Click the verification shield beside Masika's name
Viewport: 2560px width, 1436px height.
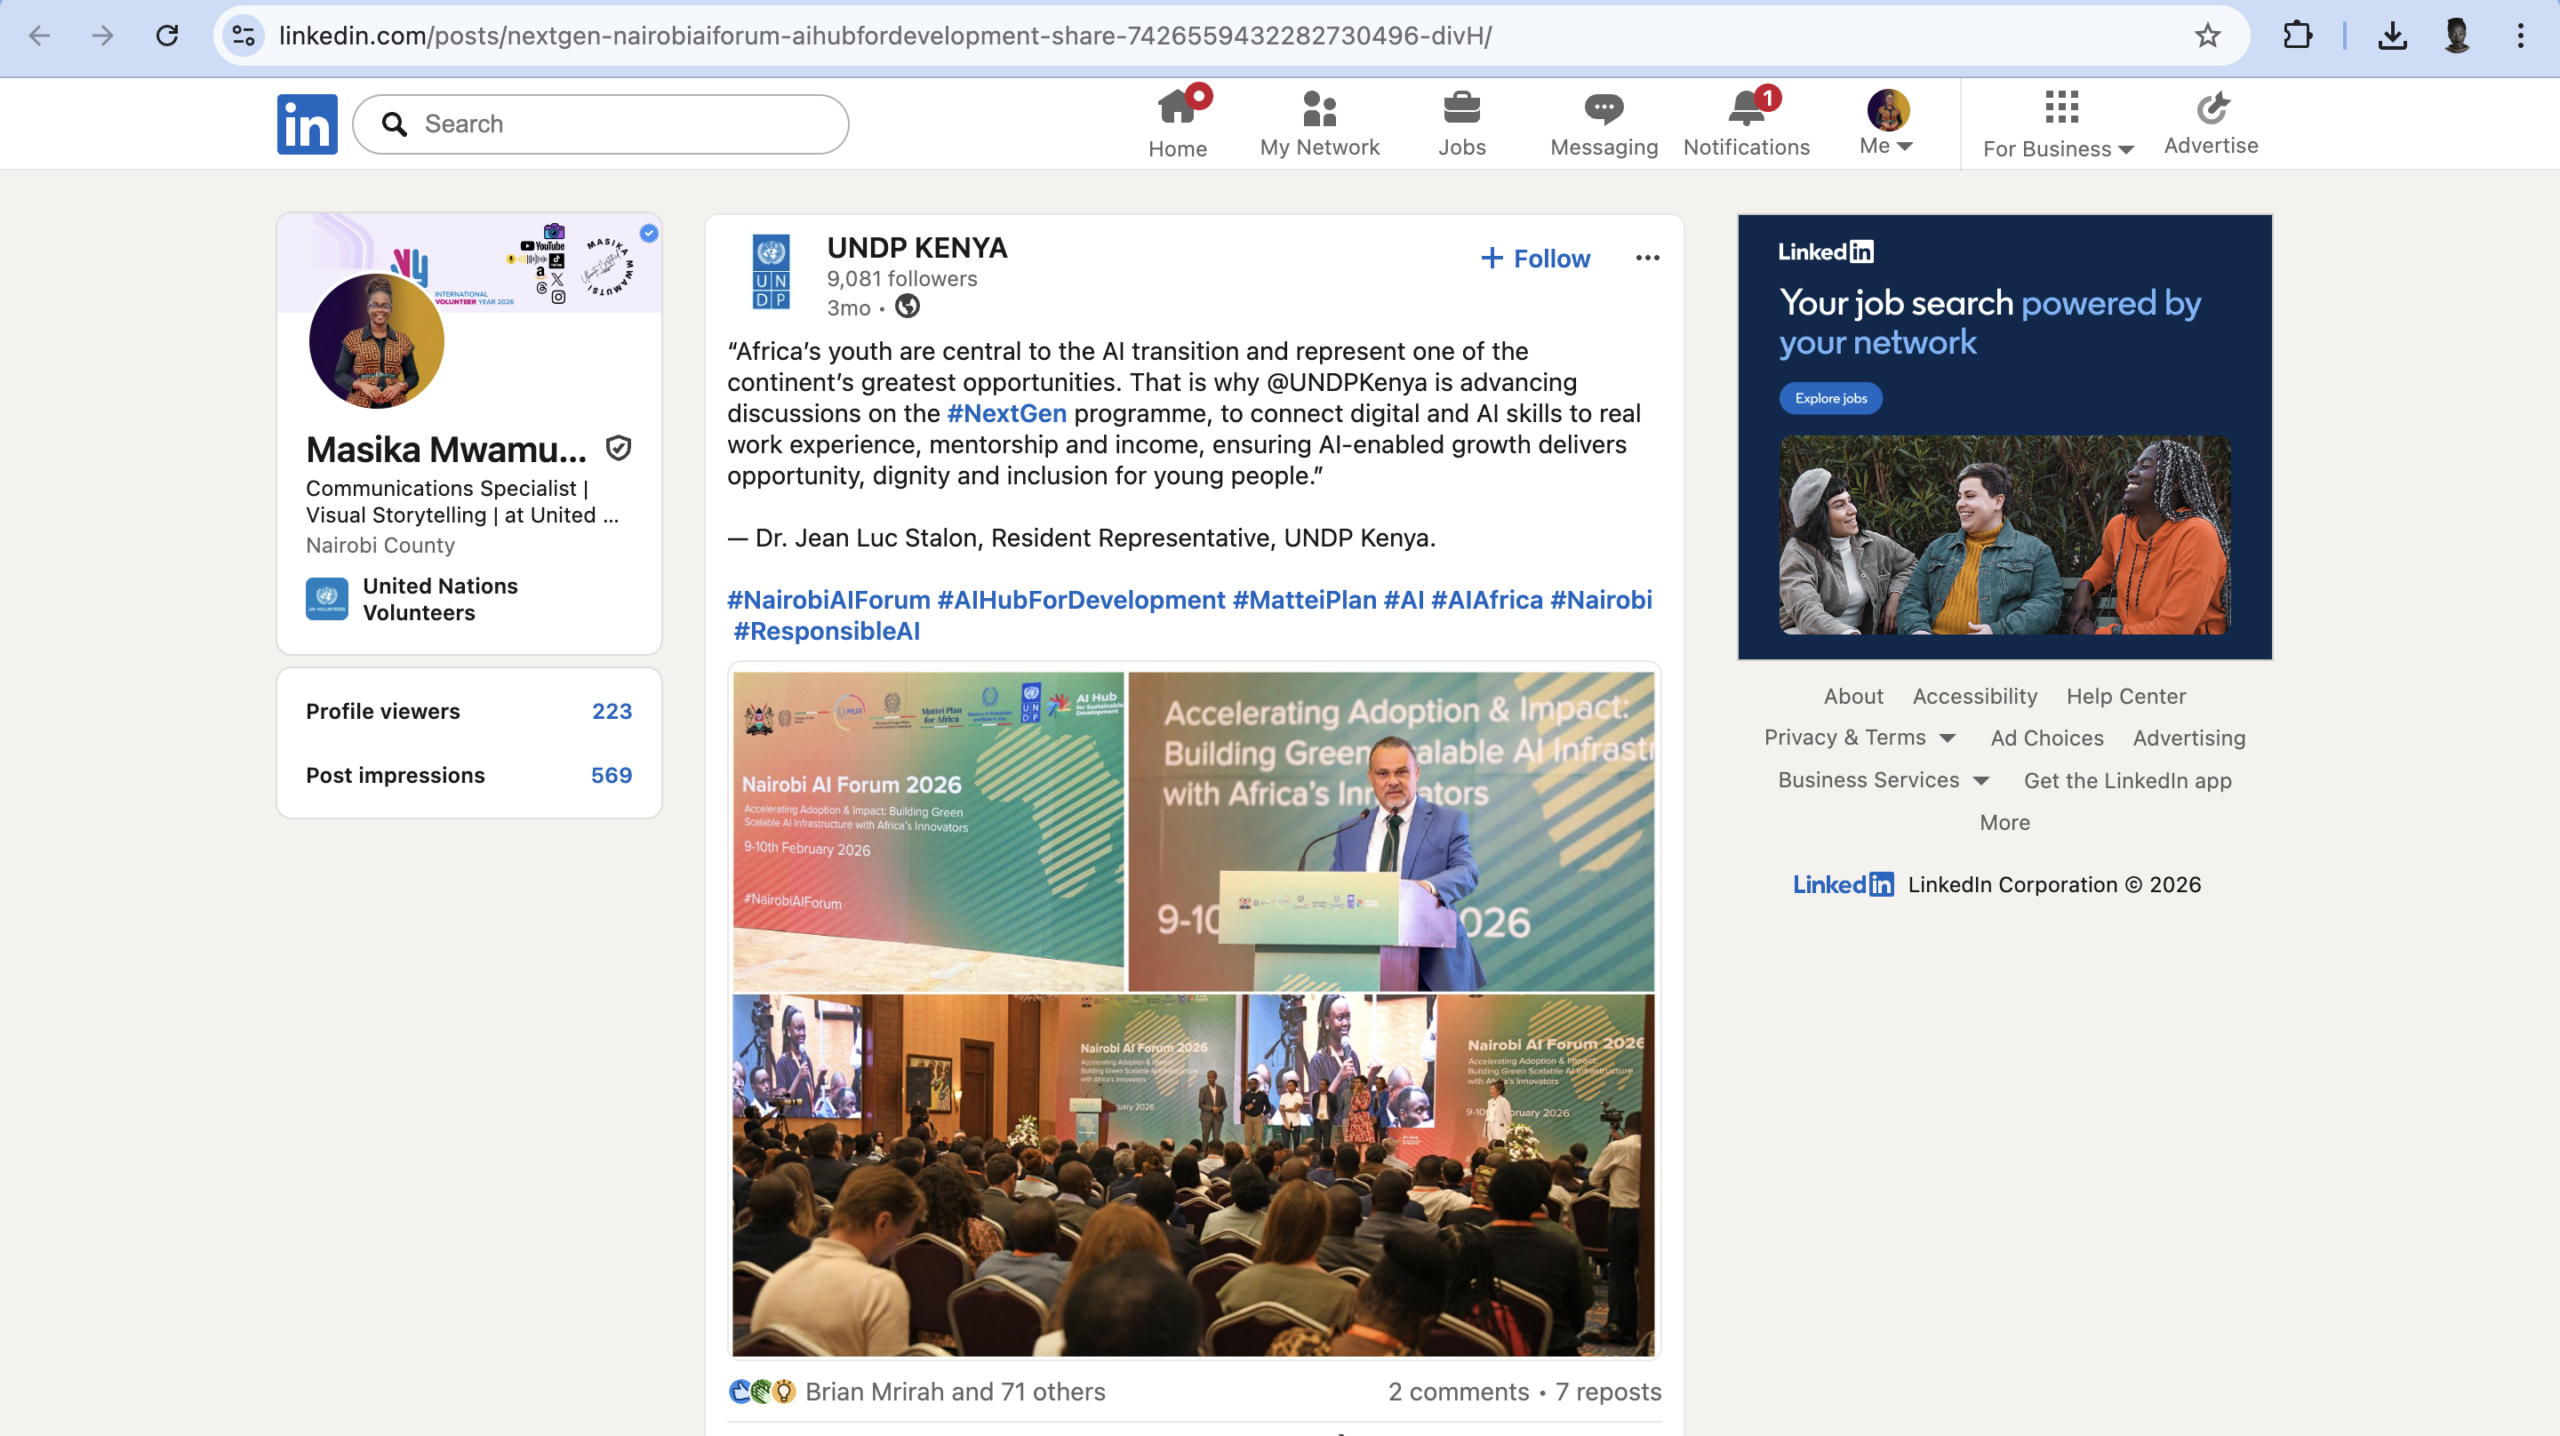click(619, 449)
